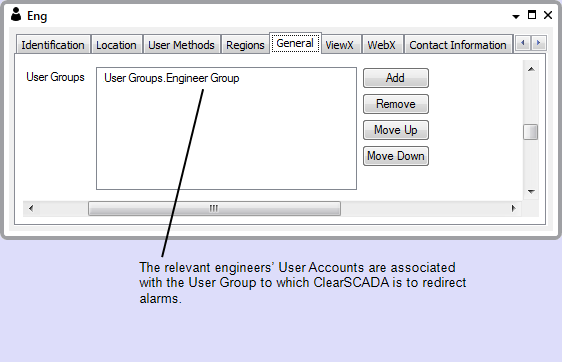The image size is (562, 362).
Task: Click Move Up button
Action: (x=396, y=130)
